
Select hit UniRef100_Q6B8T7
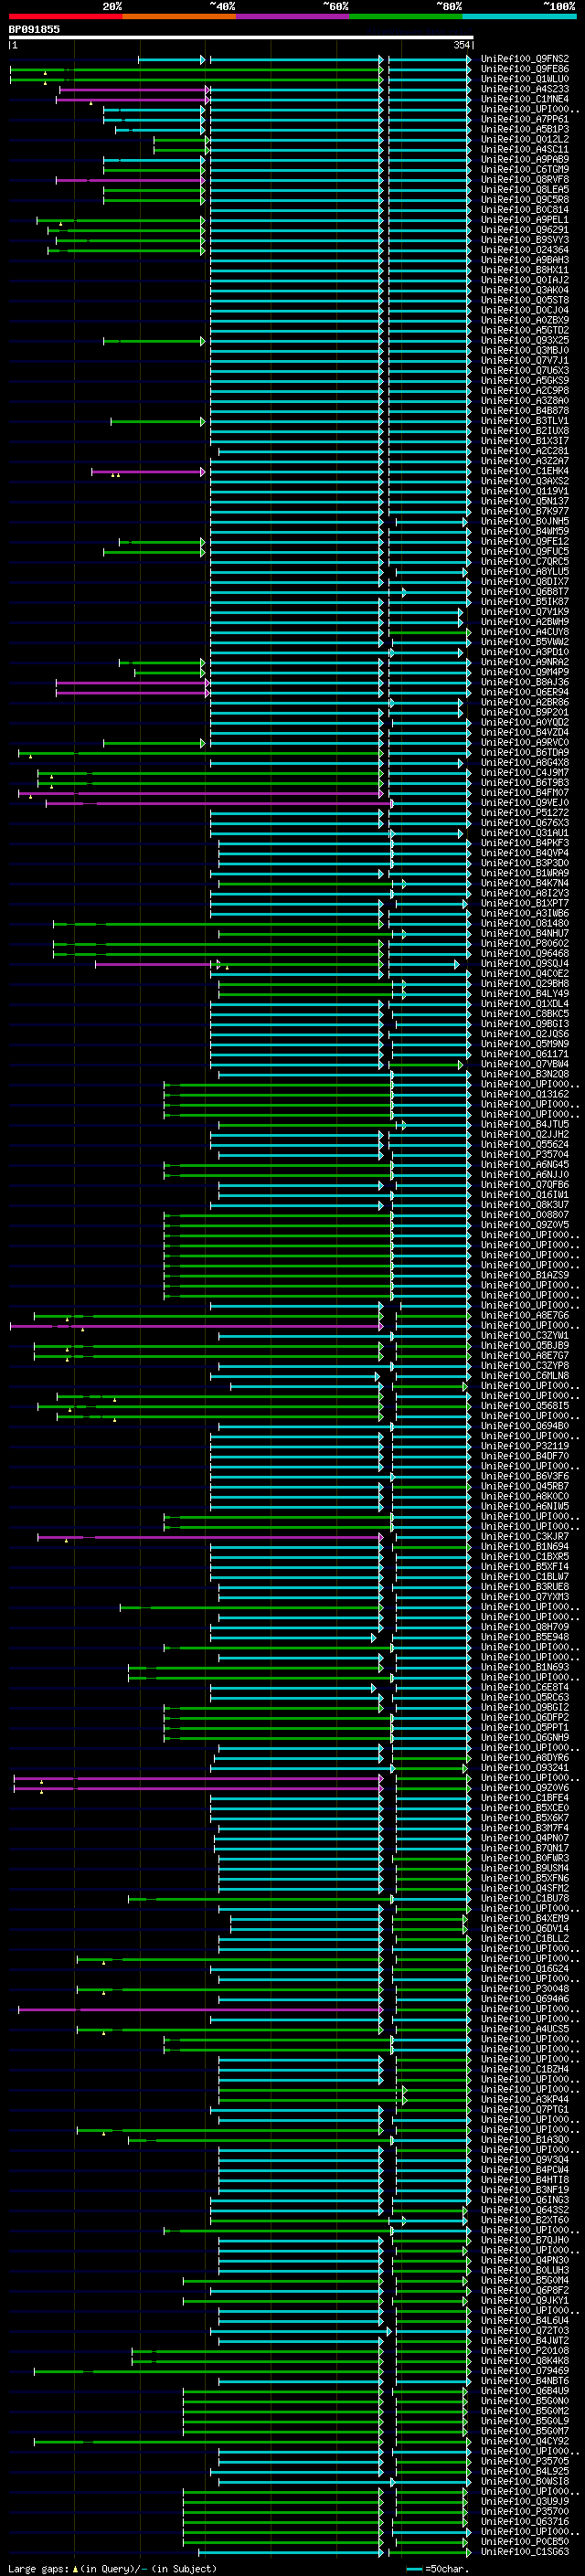click(x=524, y=592)
